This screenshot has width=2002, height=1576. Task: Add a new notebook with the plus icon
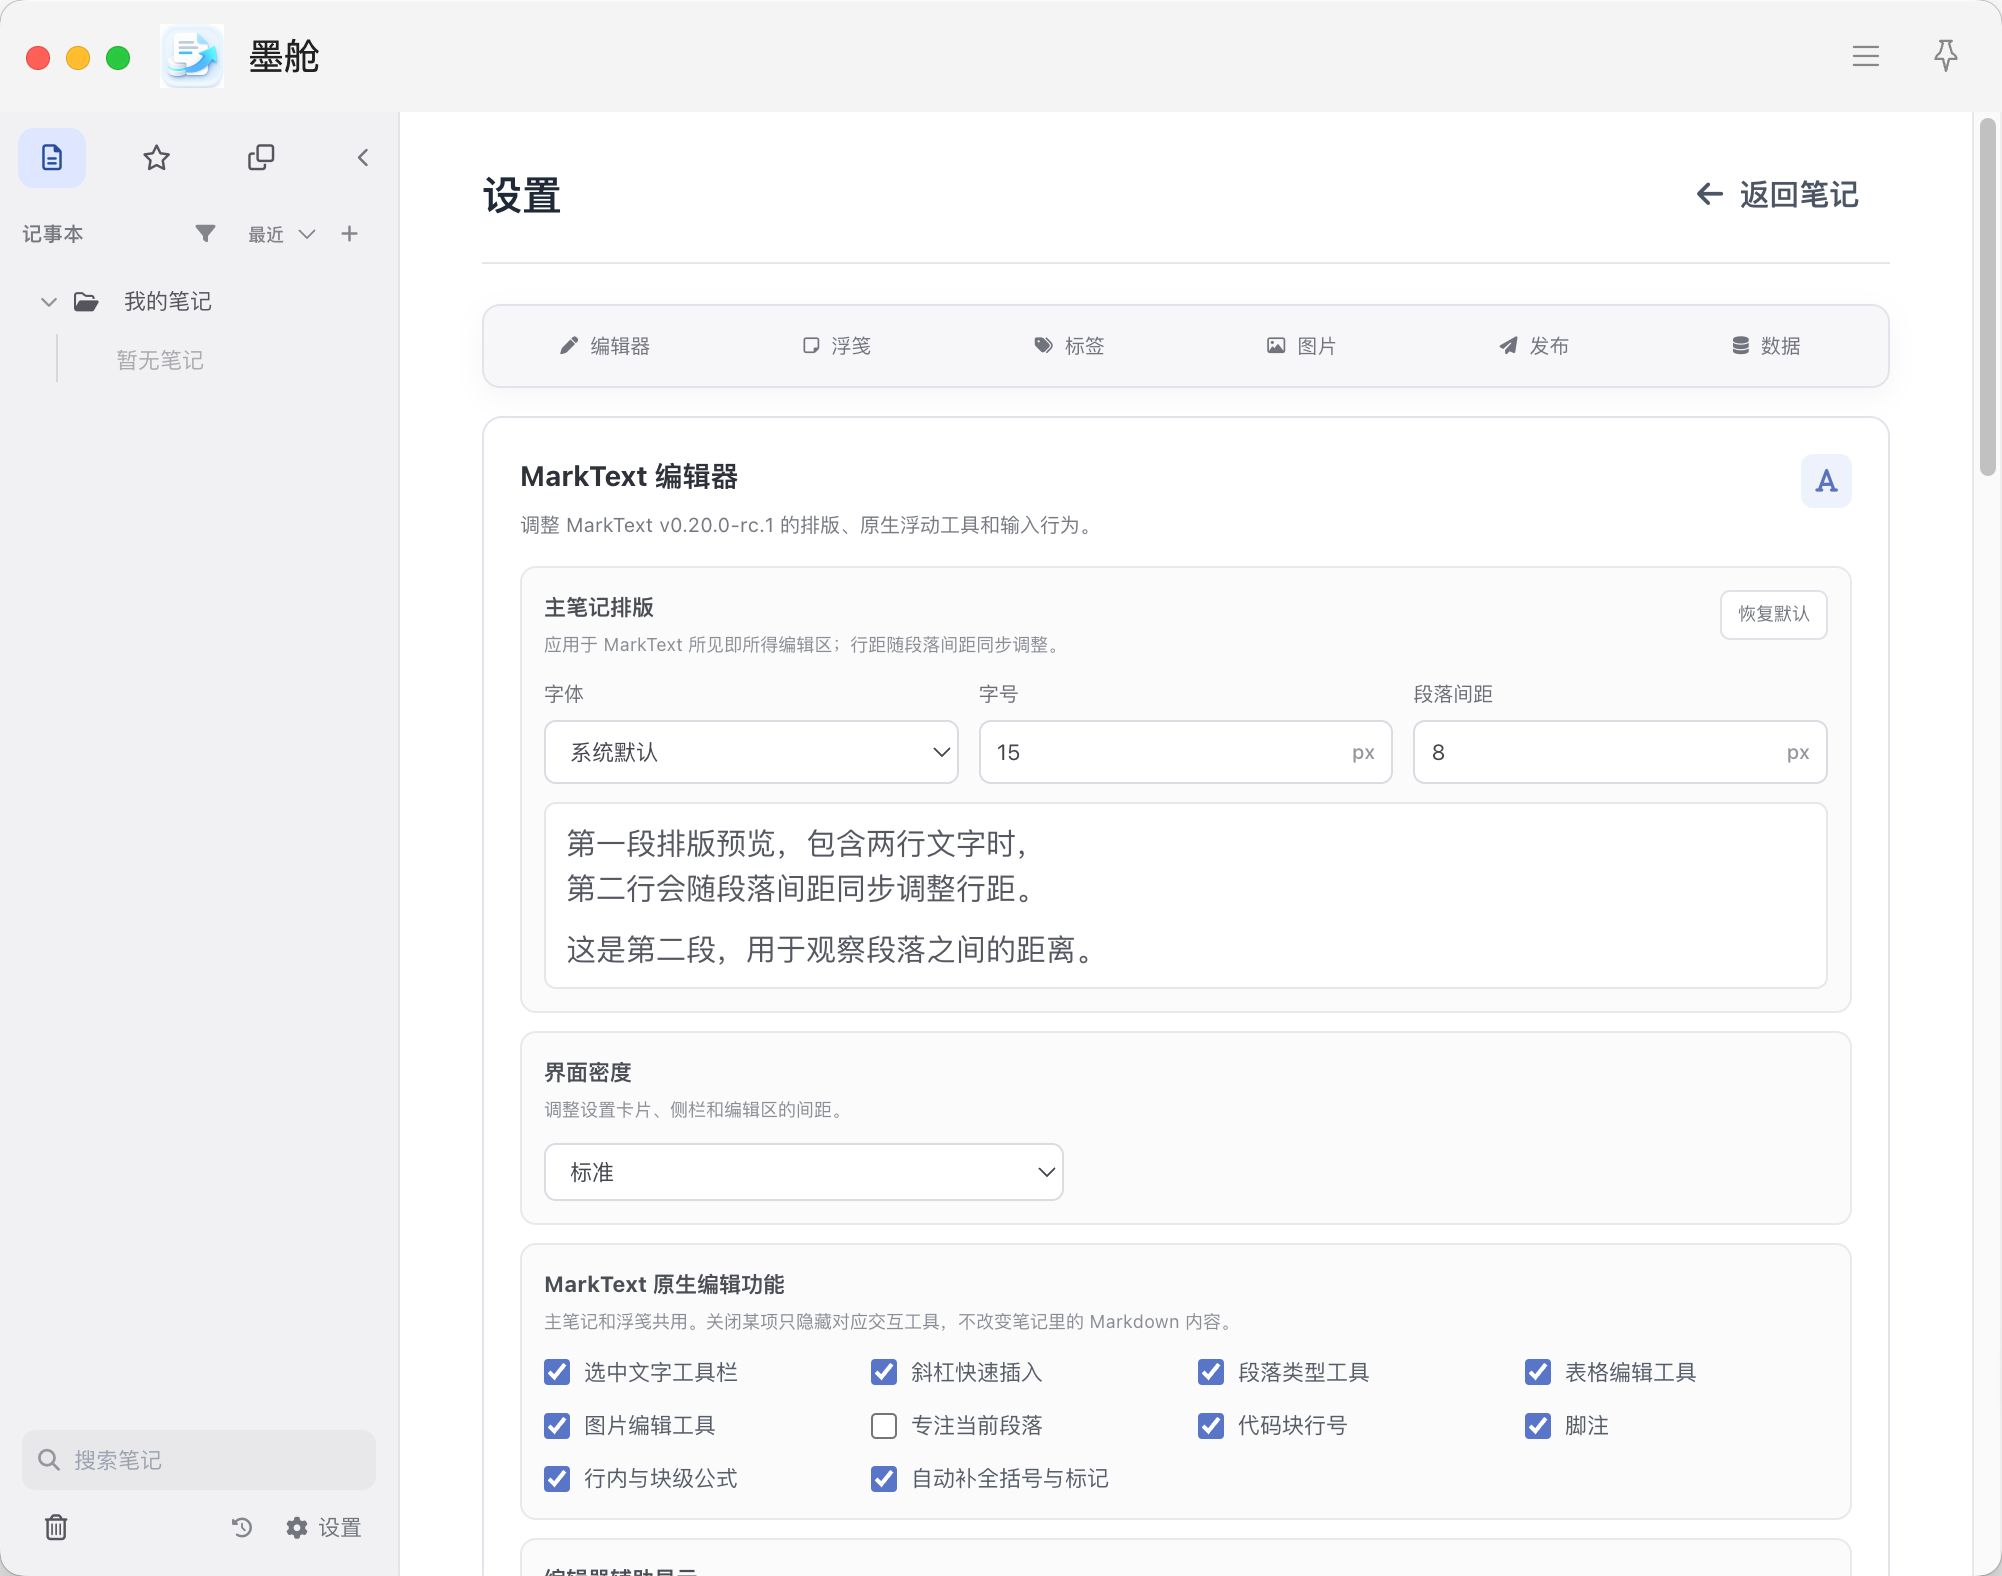coord(349,233)
